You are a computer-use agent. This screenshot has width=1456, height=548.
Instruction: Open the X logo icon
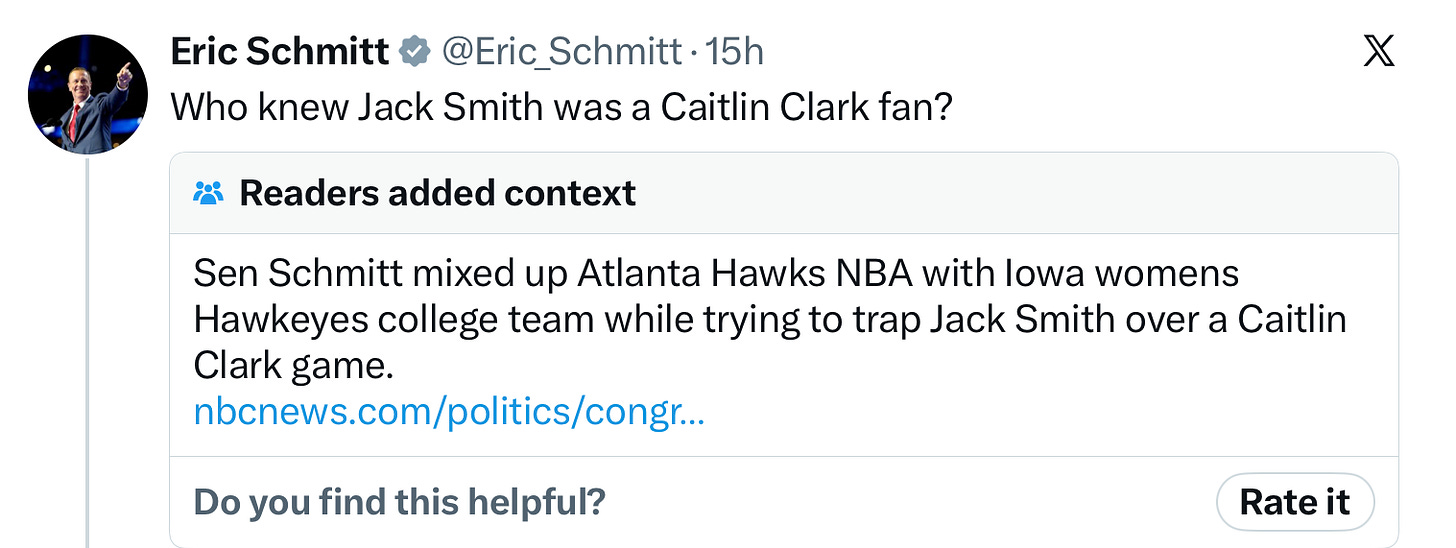(x=1379, y=50)
